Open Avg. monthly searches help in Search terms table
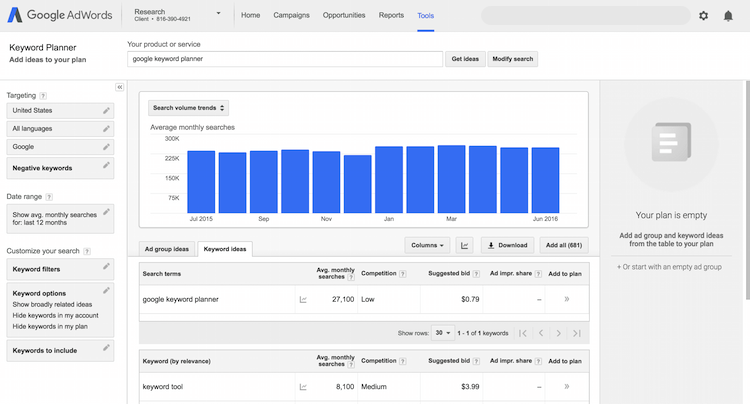 351,277
